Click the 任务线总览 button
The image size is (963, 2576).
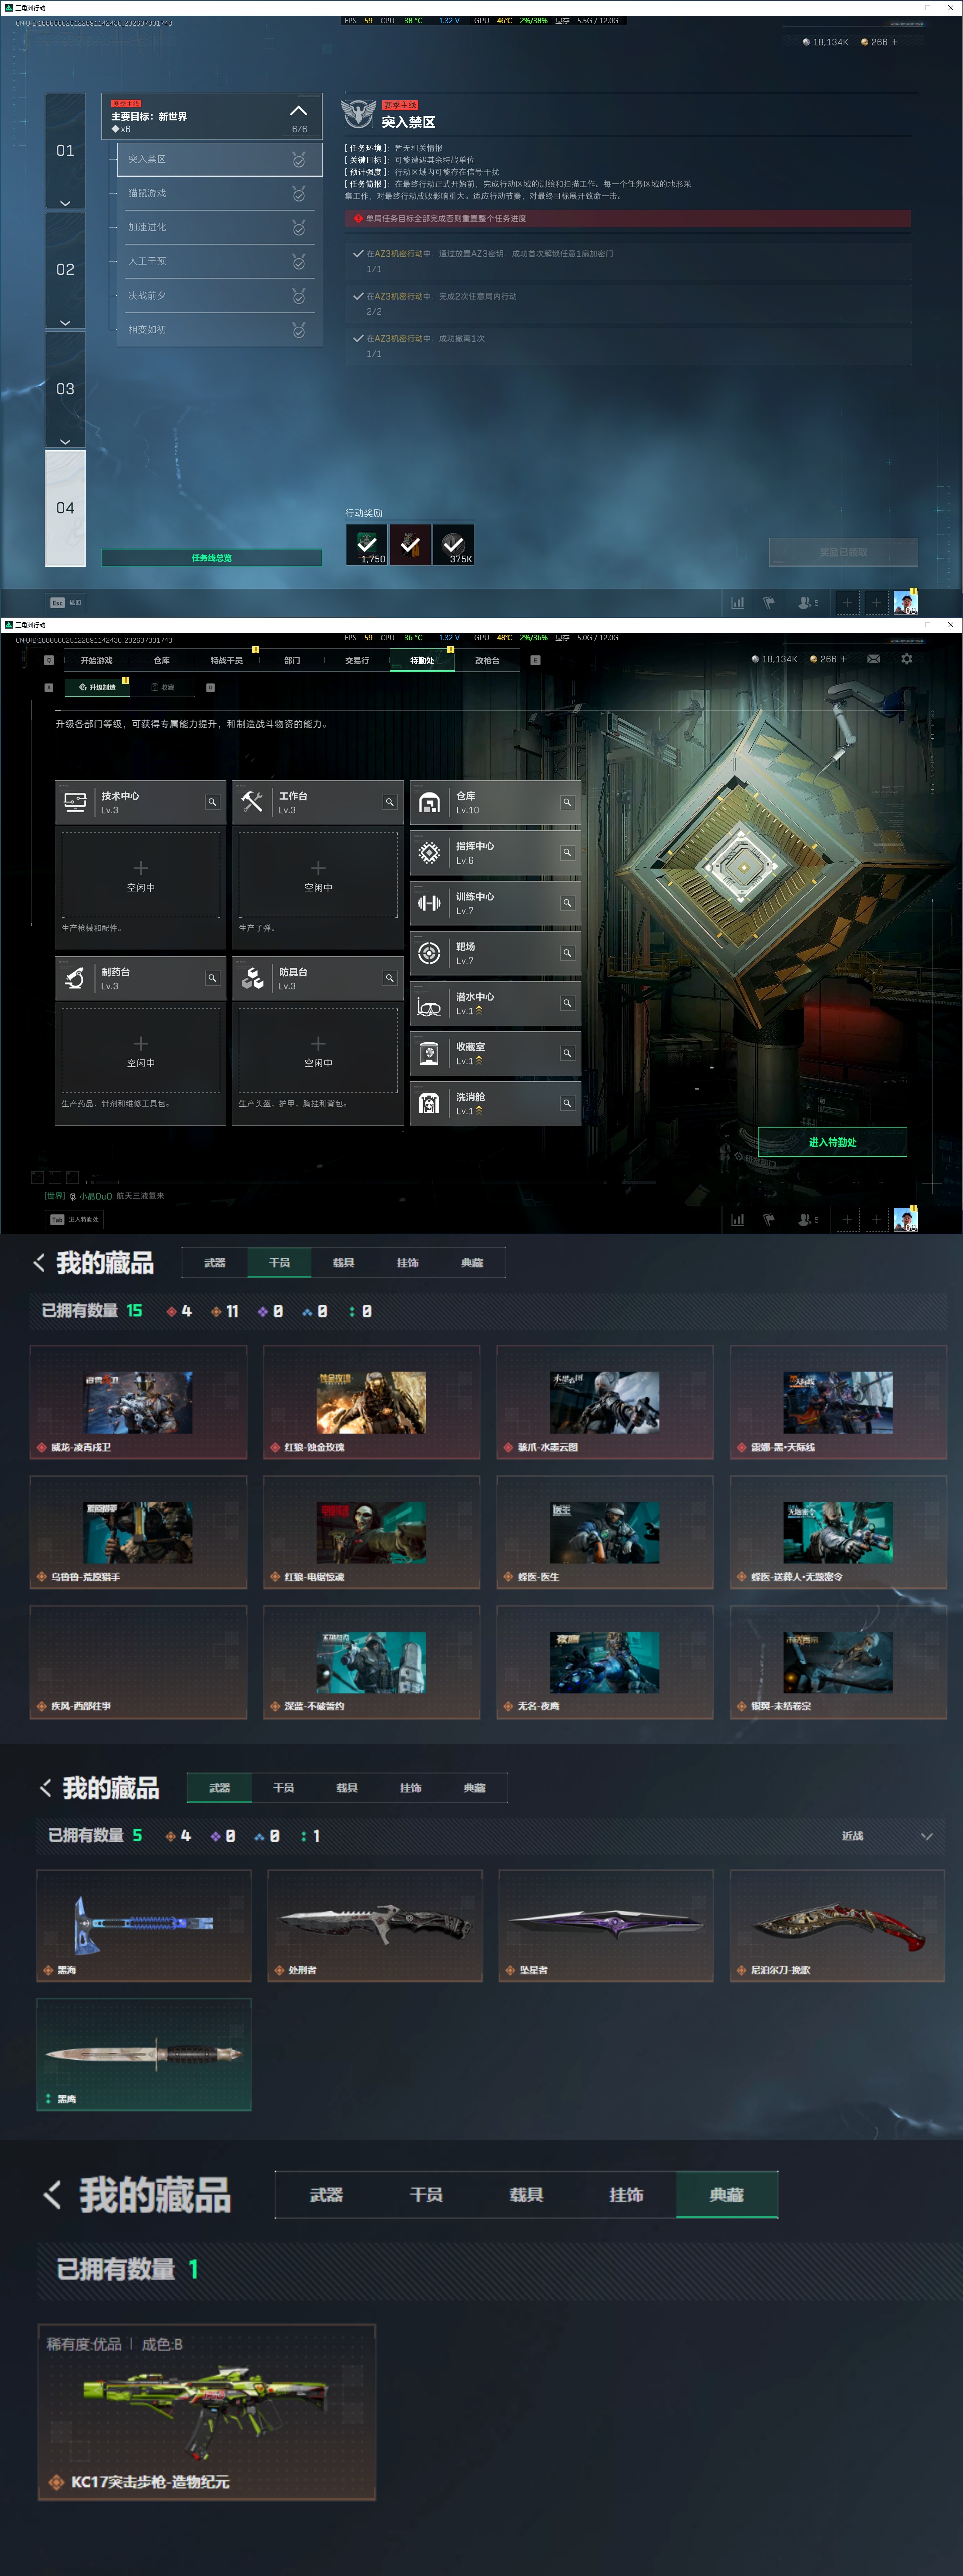pos(212,558)
